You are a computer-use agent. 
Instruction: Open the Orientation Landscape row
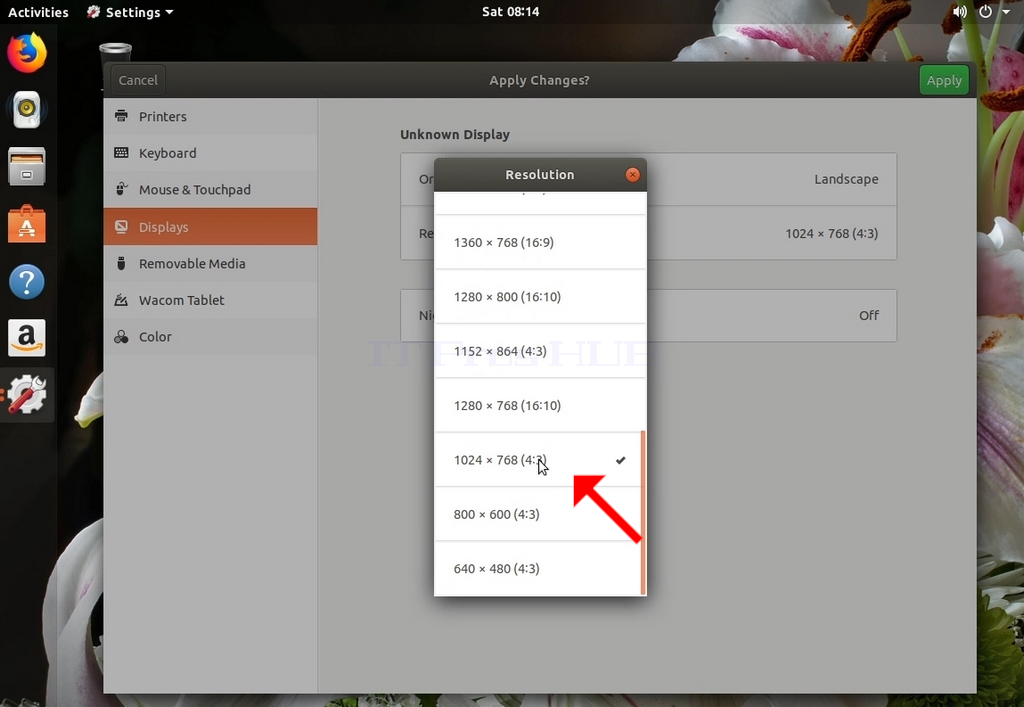648,180
